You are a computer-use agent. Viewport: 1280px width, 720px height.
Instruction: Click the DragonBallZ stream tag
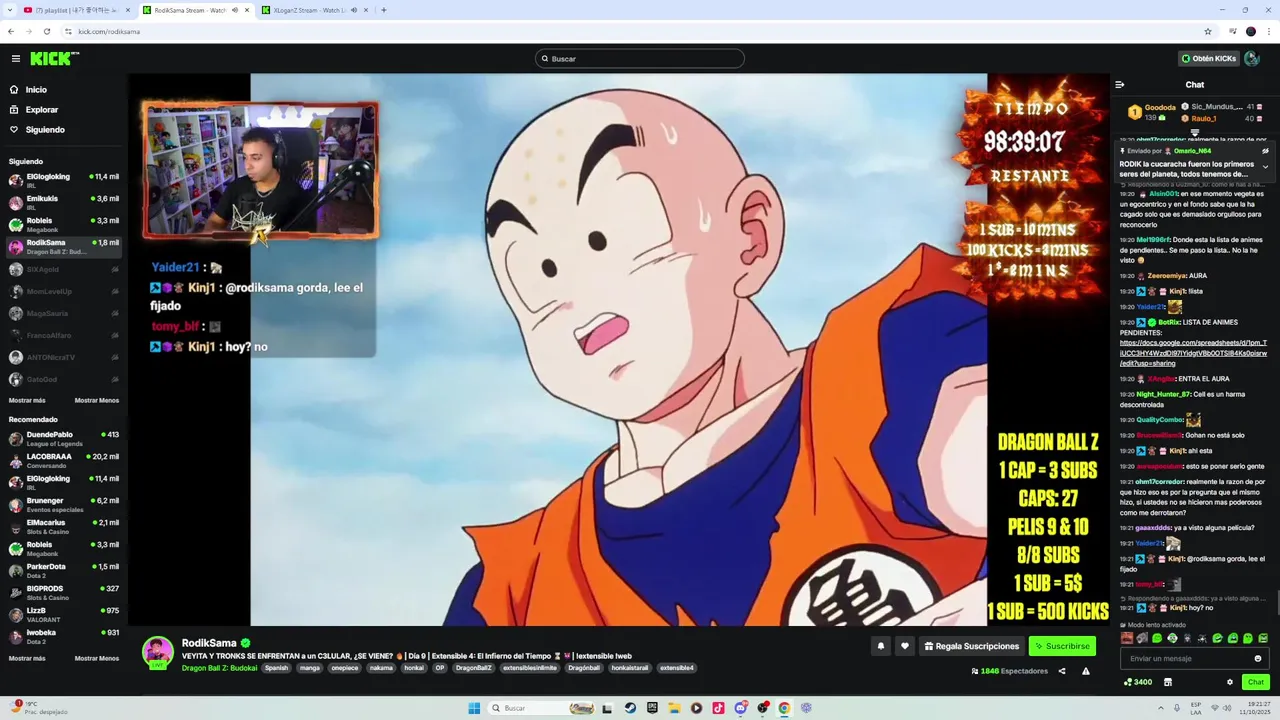tap(474, 668)
